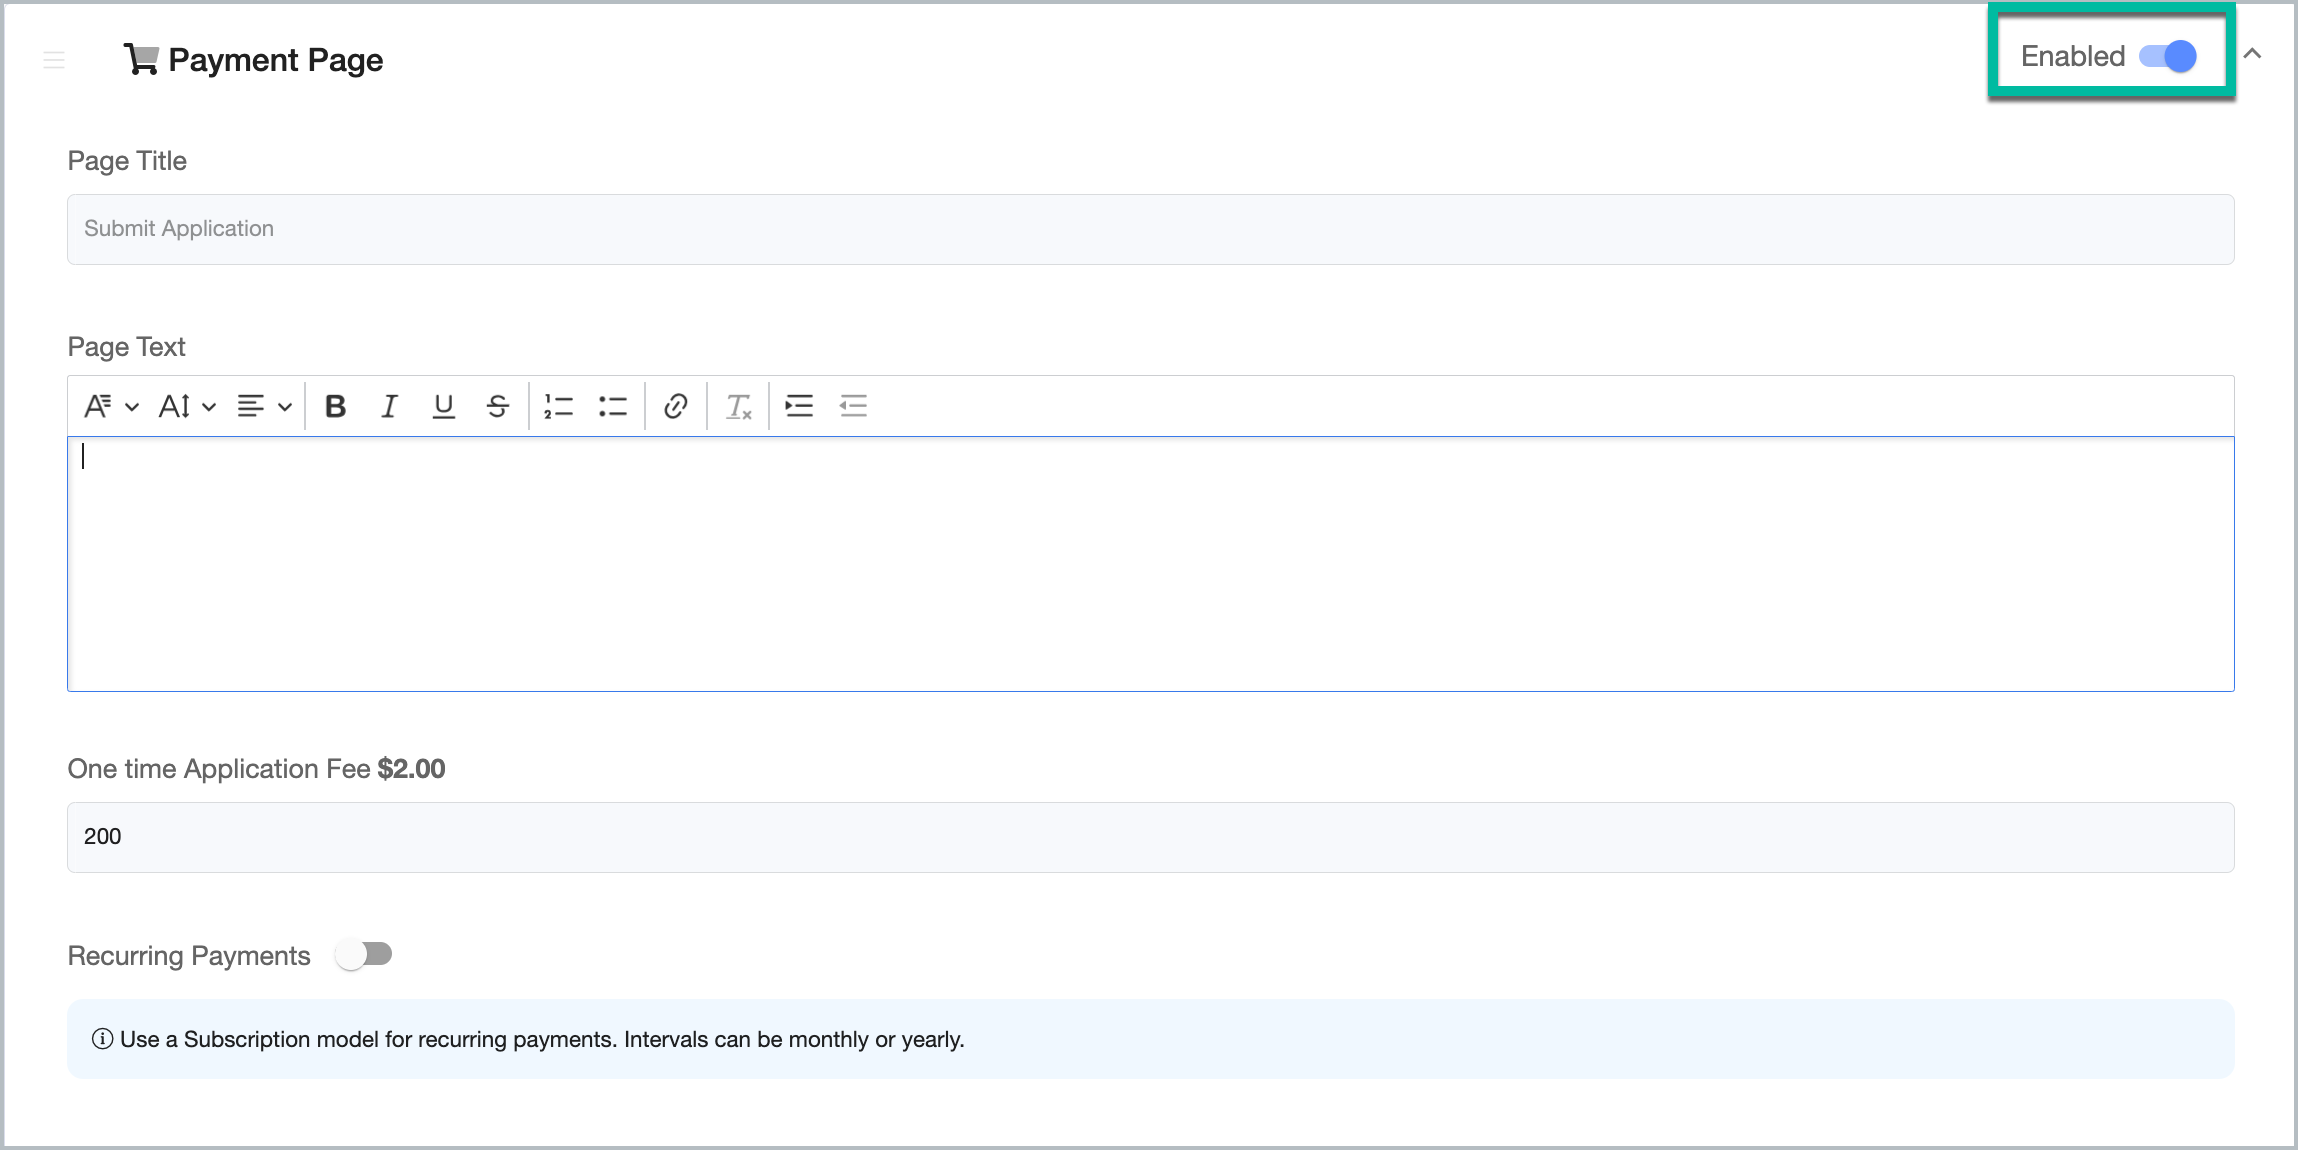The width and height of the screenshot is (2298, 1150).
Task: Click the insert link icon
Action: (676, 406)
